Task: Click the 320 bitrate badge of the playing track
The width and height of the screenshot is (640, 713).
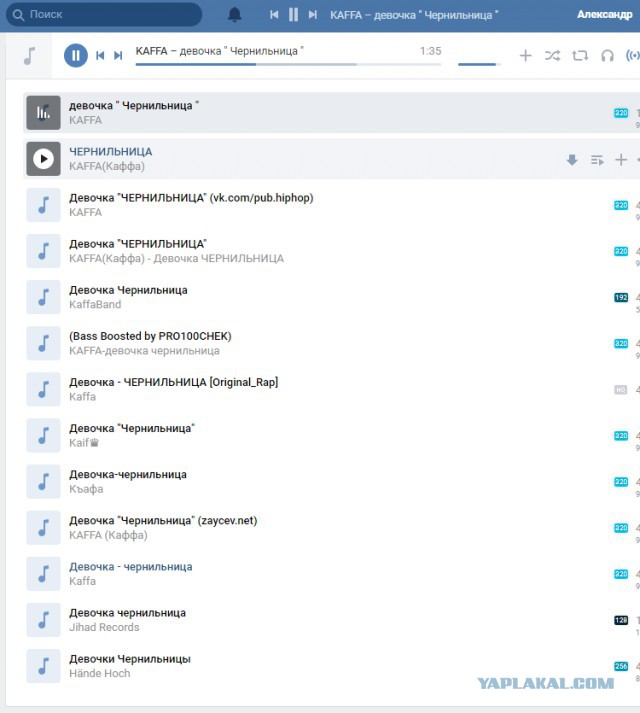Action: point(621,113)
